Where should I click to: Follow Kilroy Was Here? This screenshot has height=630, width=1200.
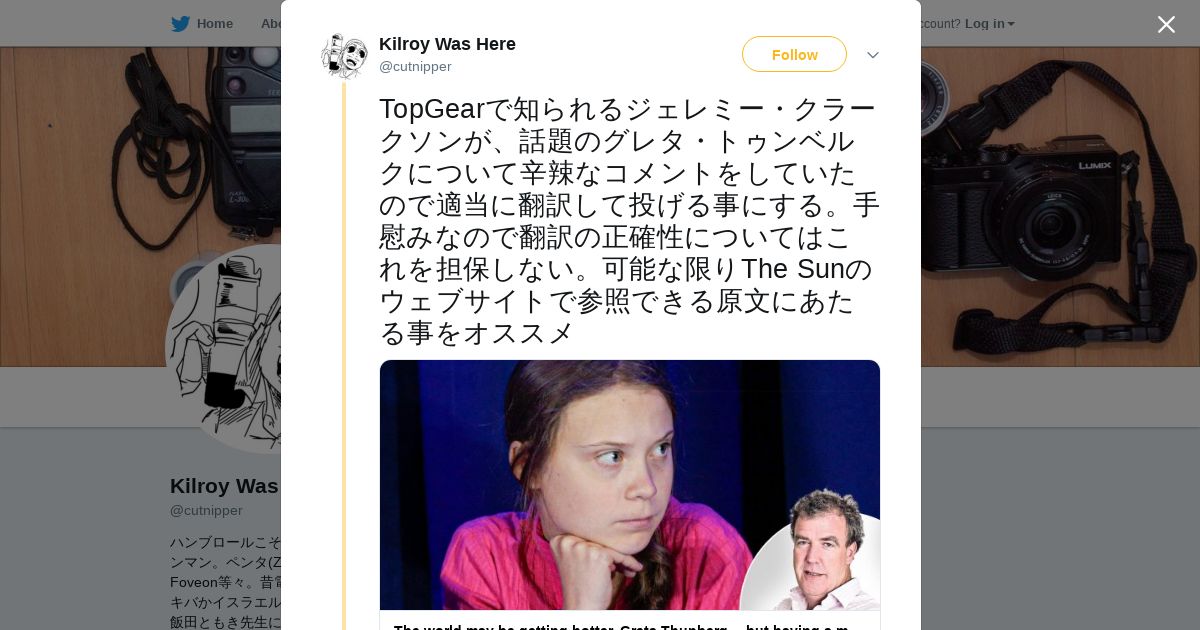coord(794,55)
